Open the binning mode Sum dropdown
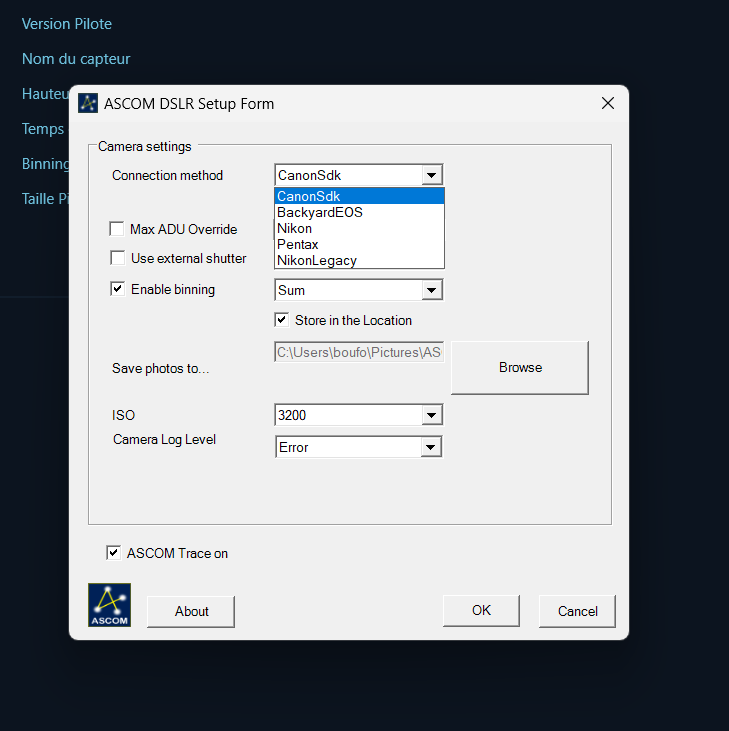The image size is (729, 731). point(432,290)
